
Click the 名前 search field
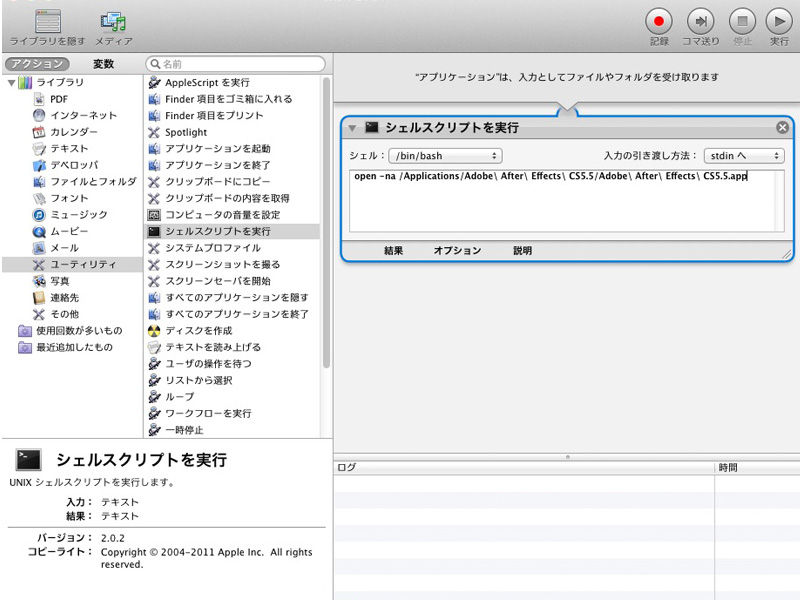point(240,64)
